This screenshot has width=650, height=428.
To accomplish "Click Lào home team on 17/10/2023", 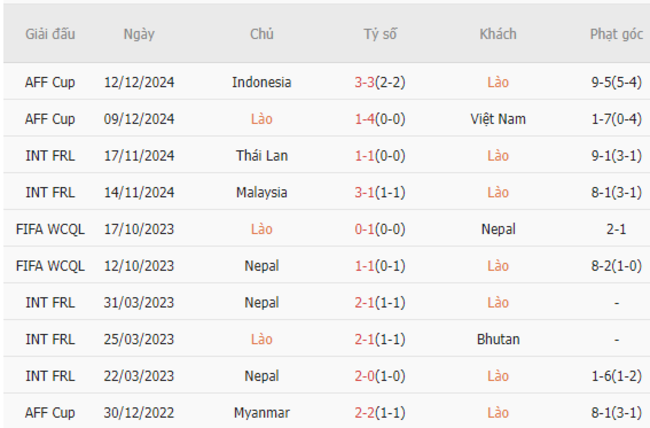I will (x=262, y=229).
